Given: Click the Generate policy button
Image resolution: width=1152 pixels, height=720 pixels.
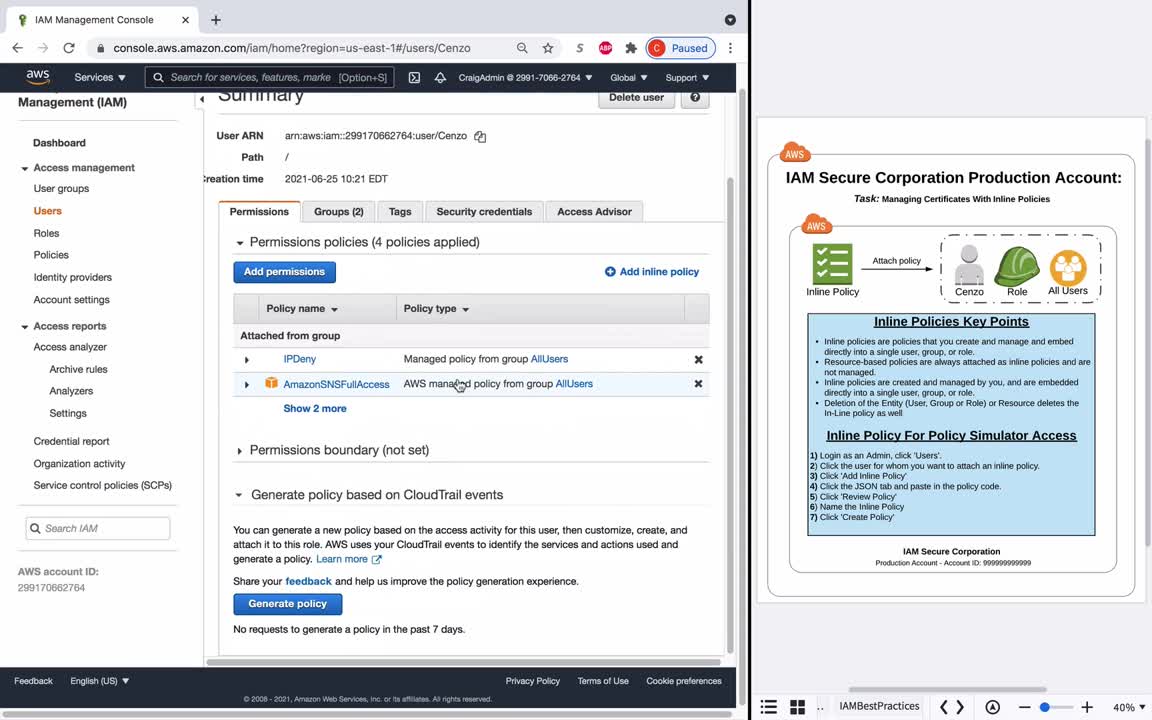Looking at the screenshot, I should 287,604.
